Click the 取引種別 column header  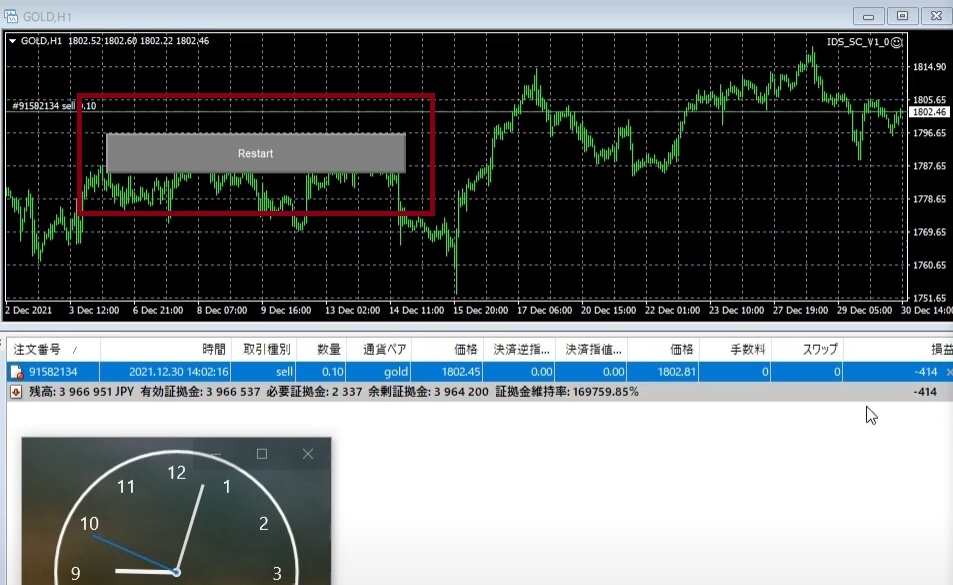[x=266, y=350]
